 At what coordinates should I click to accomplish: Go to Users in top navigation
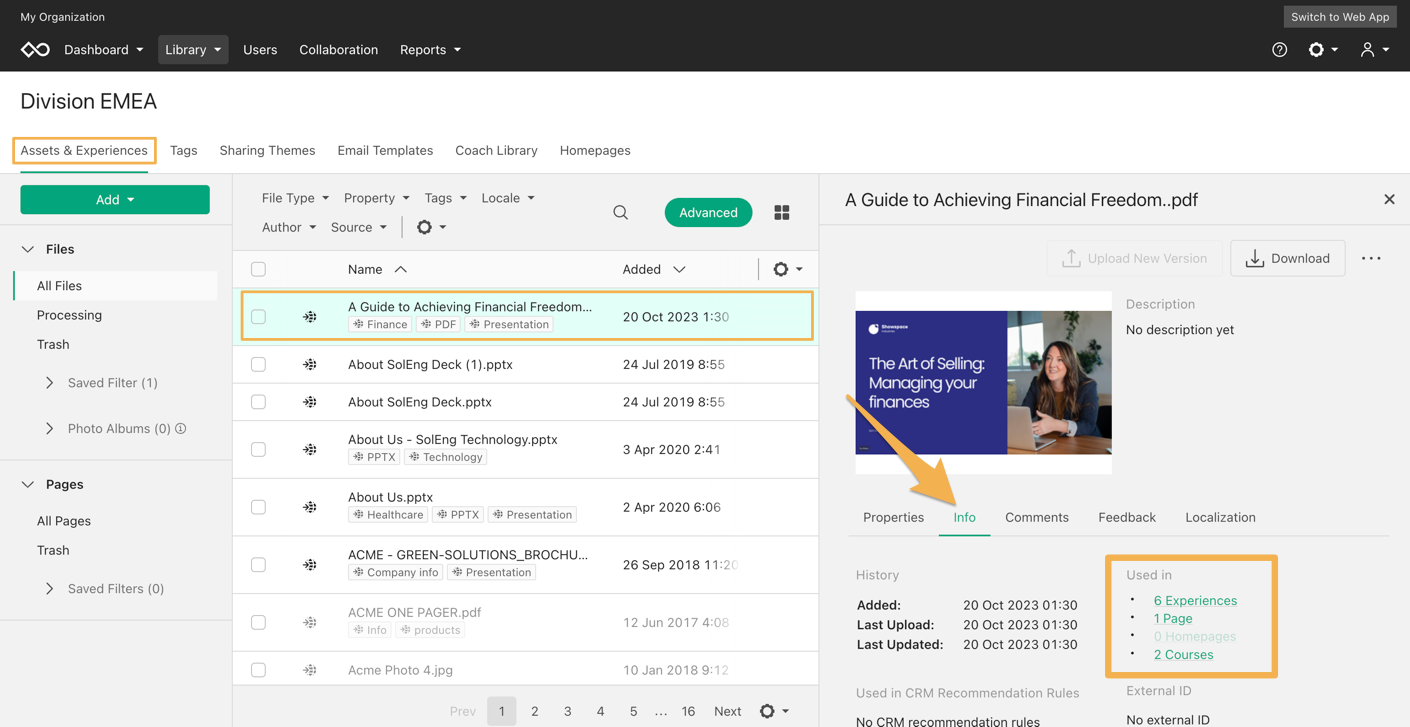coord(260,50)
